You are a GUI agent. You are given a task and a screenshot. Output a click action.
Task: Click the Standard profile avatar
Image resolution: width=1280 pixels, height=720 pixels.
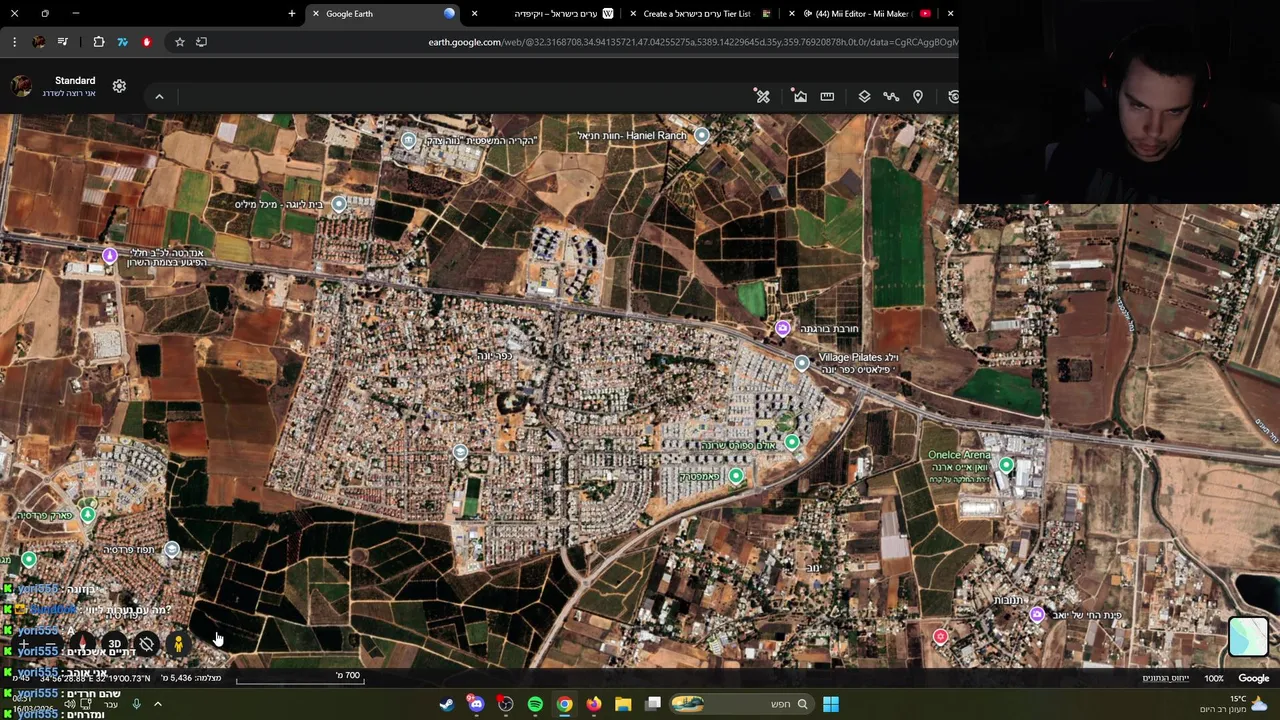[21, 86]
